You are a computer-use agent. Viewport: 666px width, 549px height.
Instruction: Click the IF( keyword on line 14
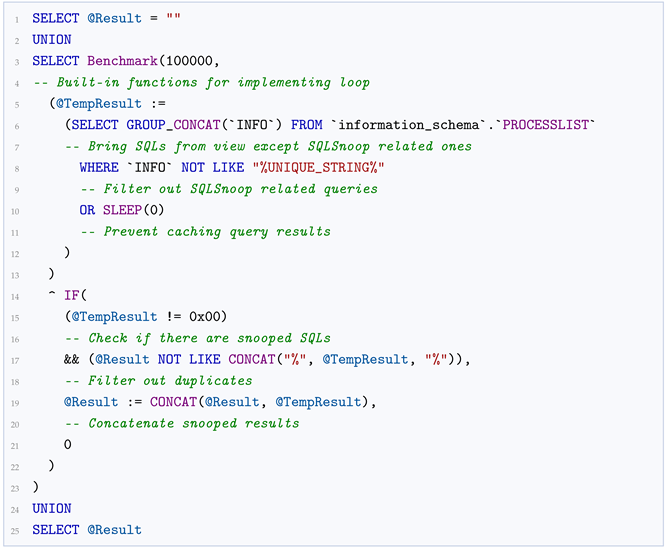tap(75, 295)
